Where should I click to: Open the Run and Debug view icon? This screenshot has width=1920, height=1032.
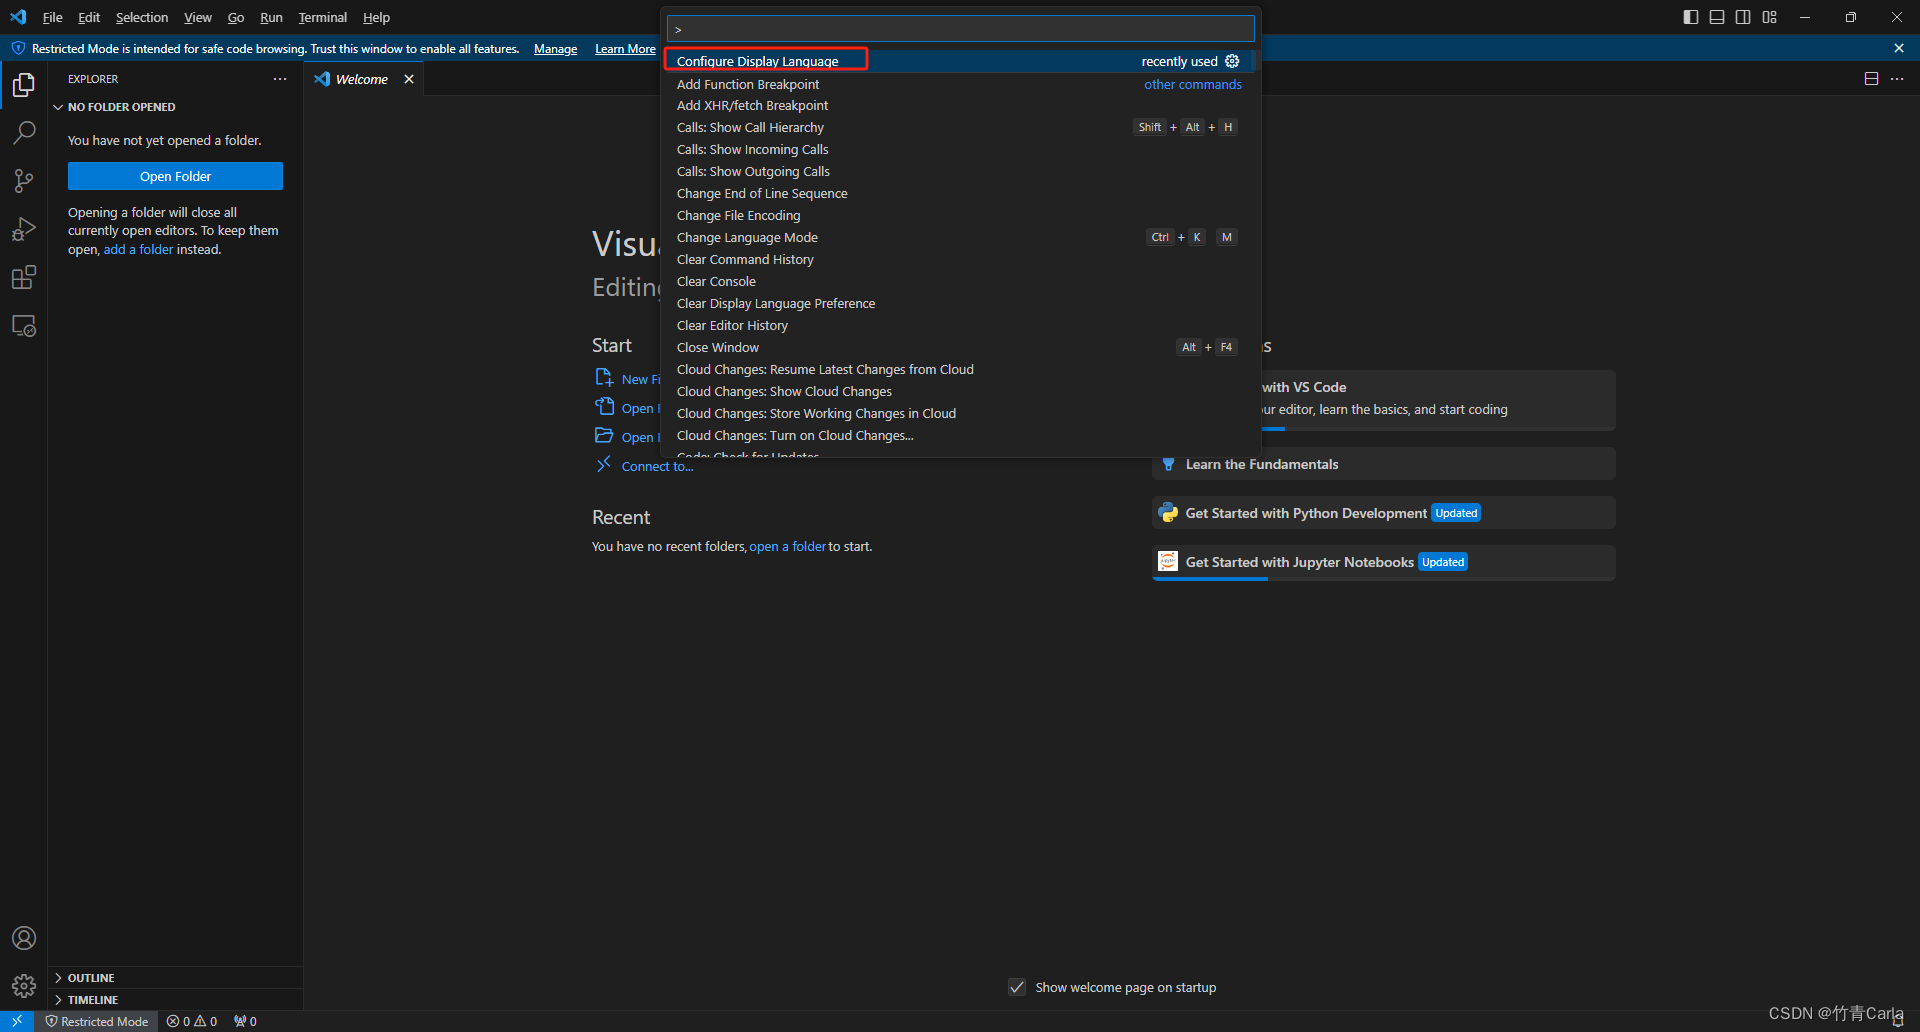click(x=24, y=229)
